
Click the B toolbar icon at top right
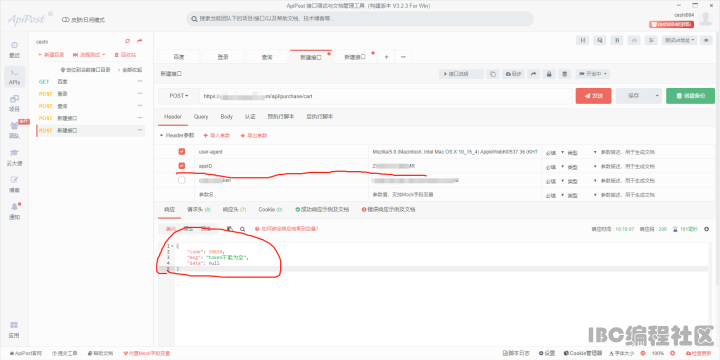click(617, 40)
